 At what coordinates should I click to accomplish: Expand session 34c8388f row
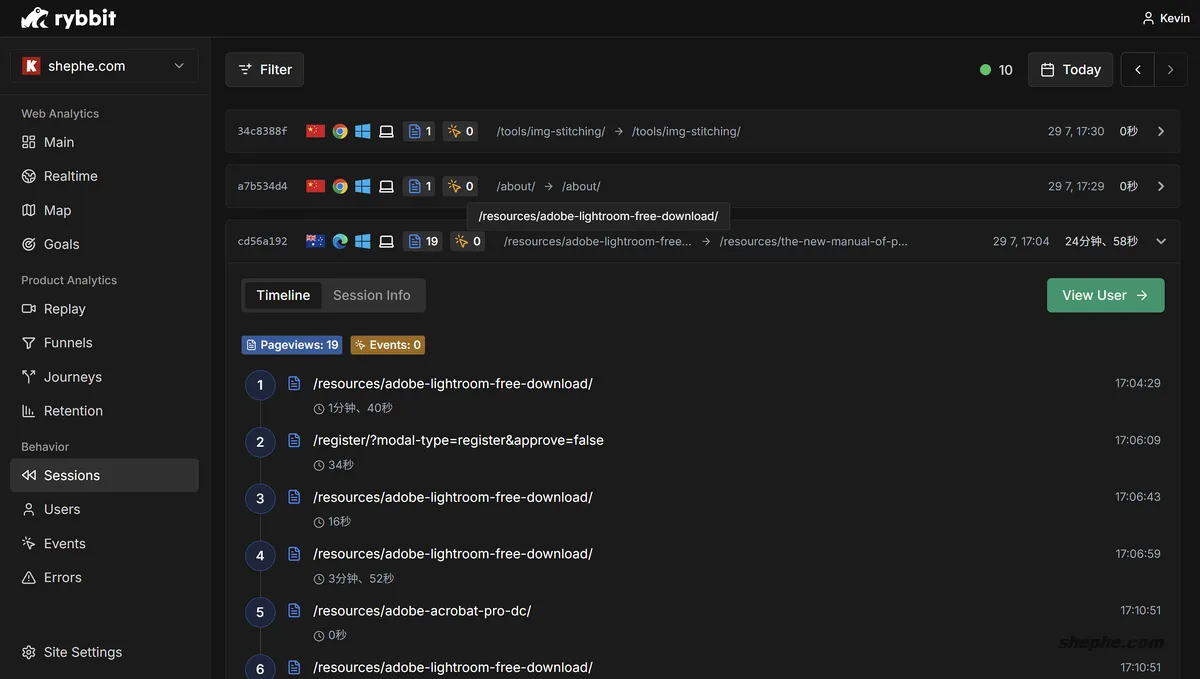pos(1160,131)
